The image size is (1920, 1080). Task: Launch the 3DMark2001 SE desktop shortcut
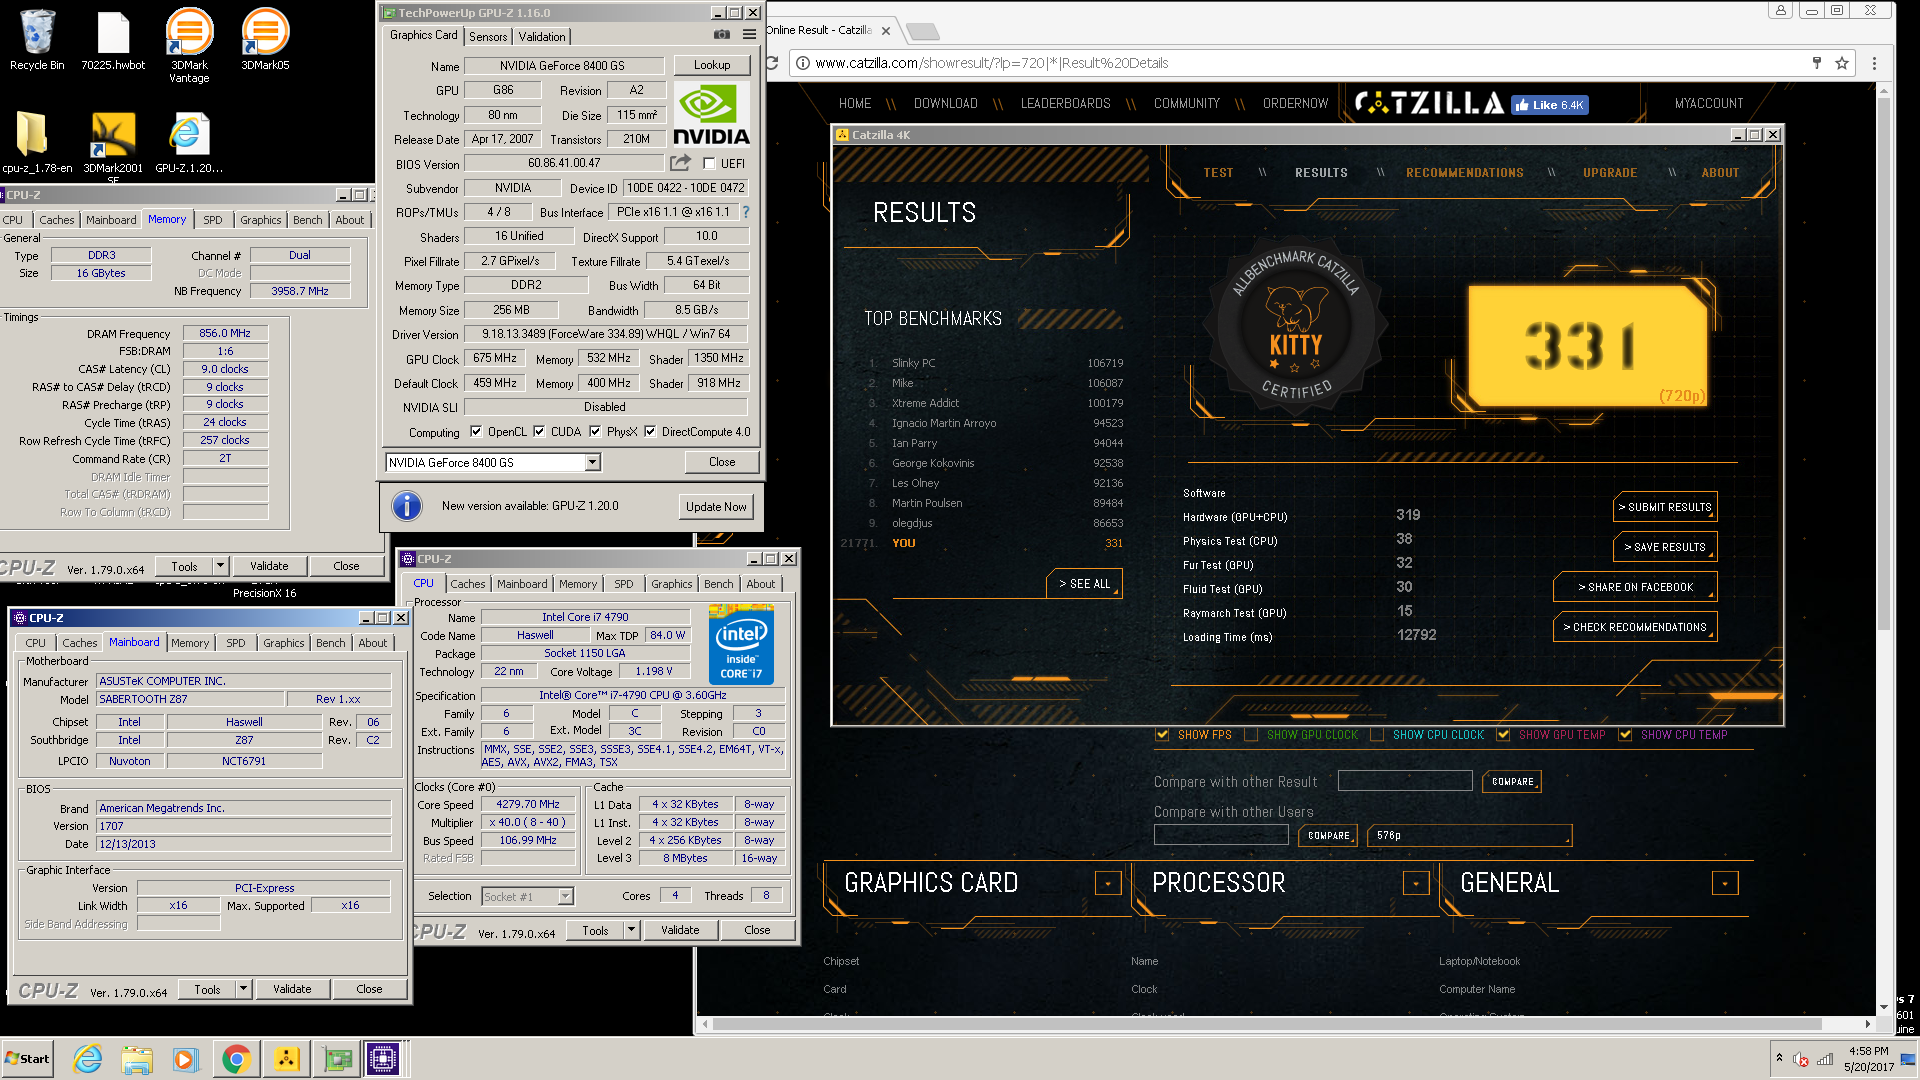click(x=113, y=145)
